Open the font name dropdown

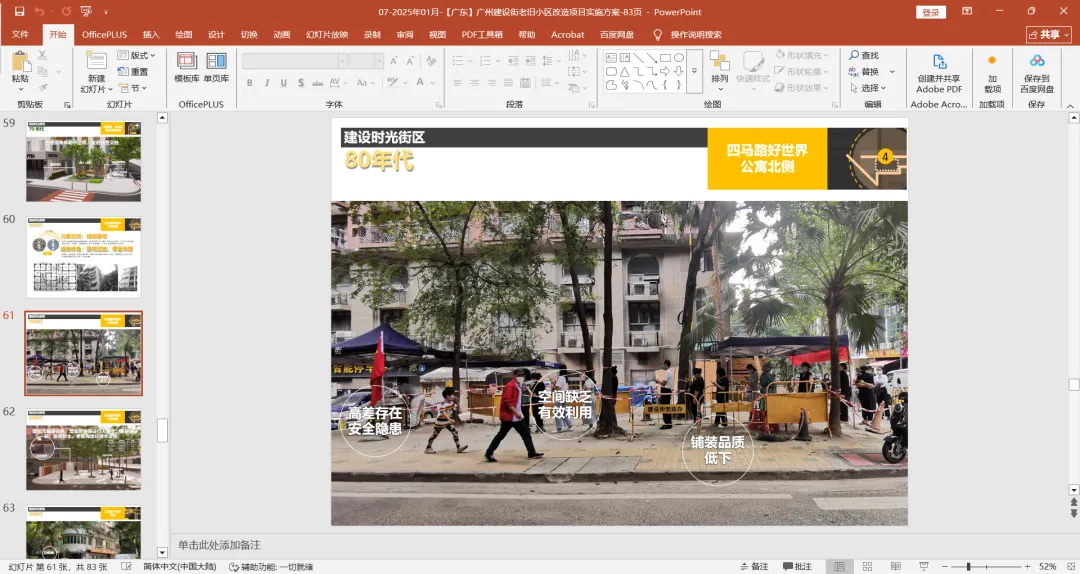pos(342,61)
